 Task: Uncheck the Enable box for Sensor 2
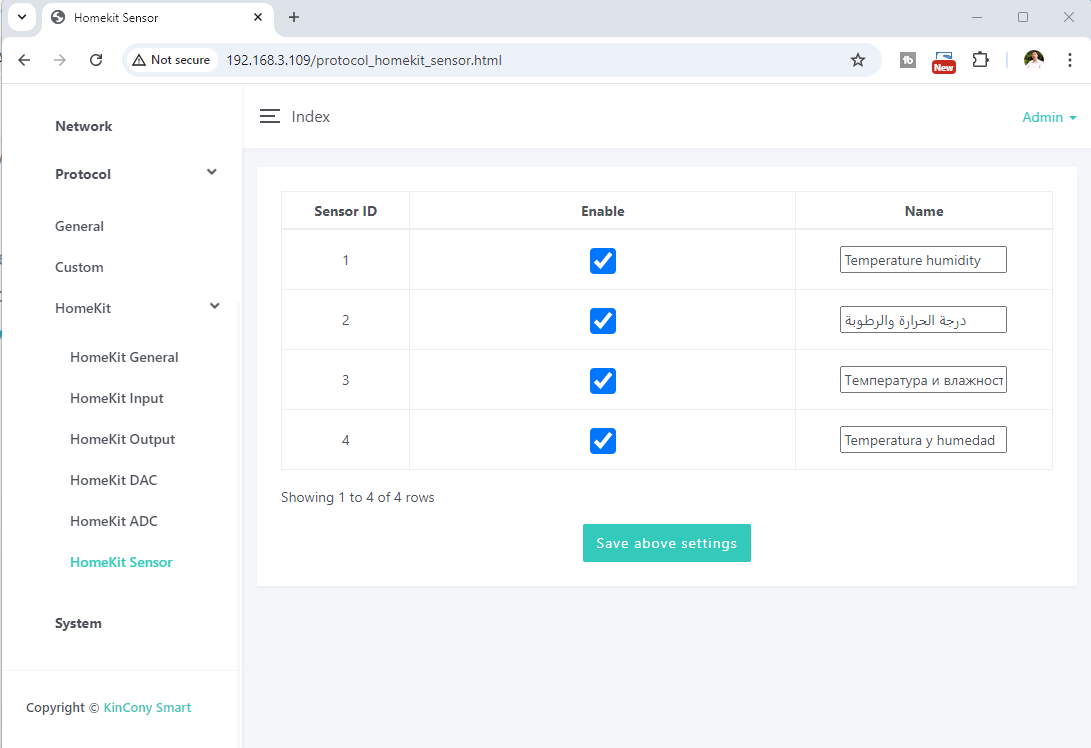602,321
